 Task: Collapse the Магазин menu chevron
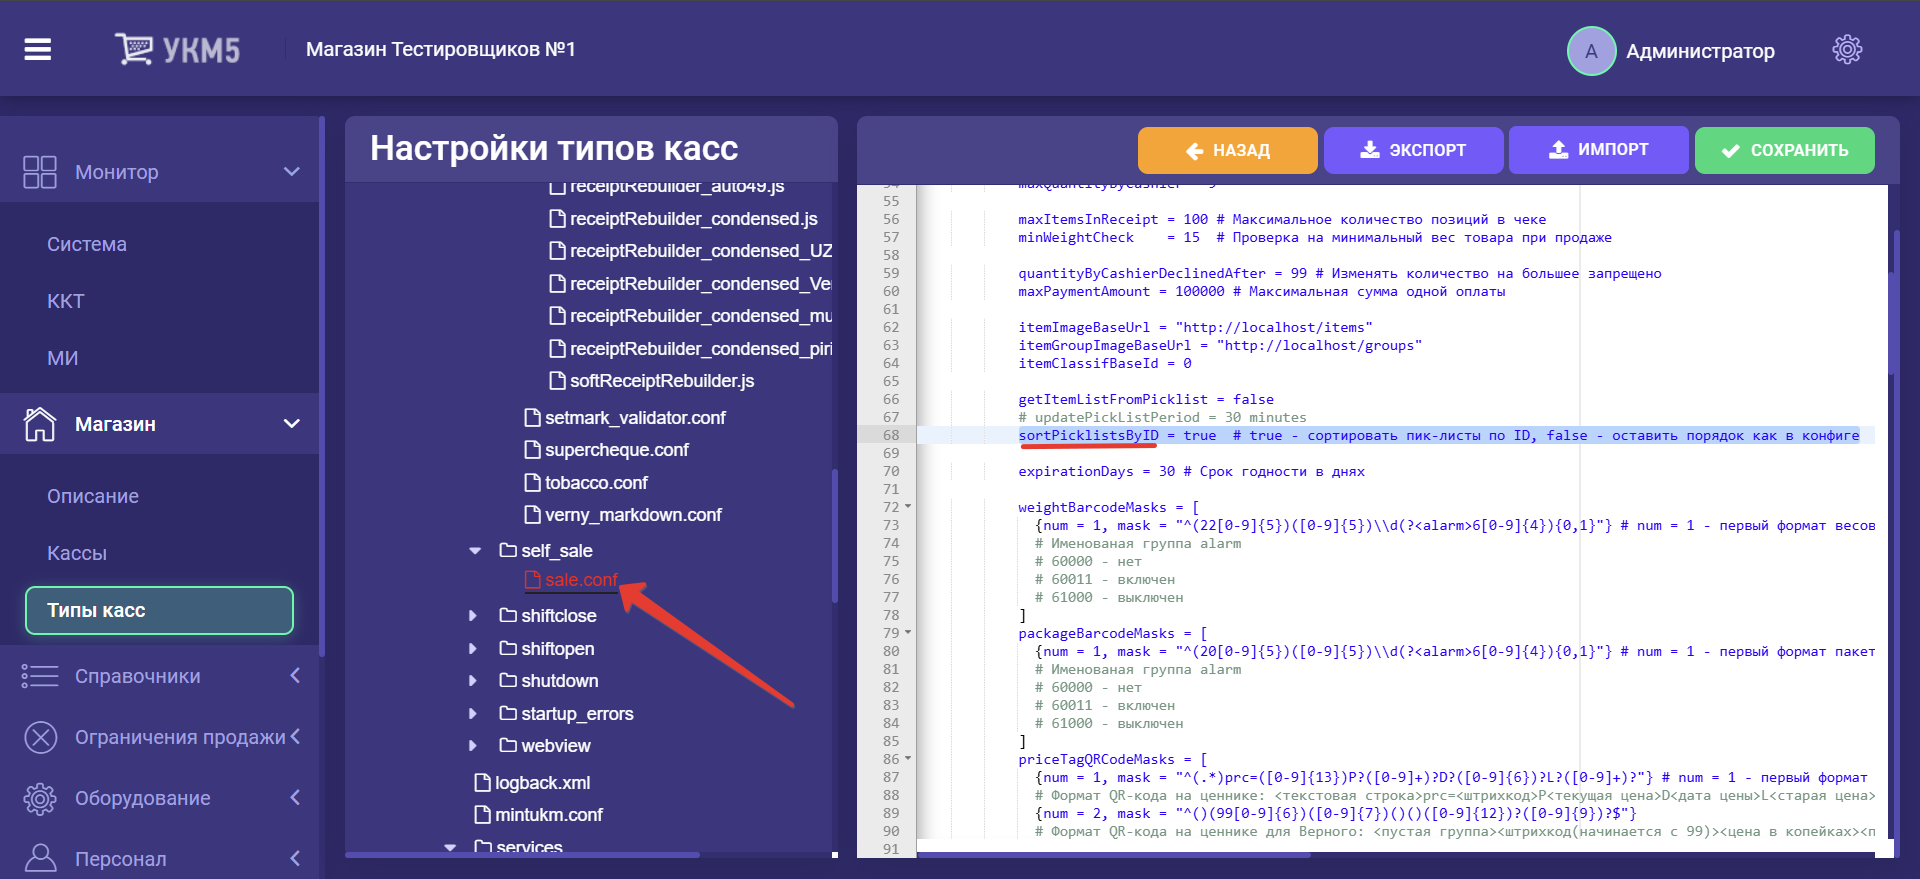292,424
